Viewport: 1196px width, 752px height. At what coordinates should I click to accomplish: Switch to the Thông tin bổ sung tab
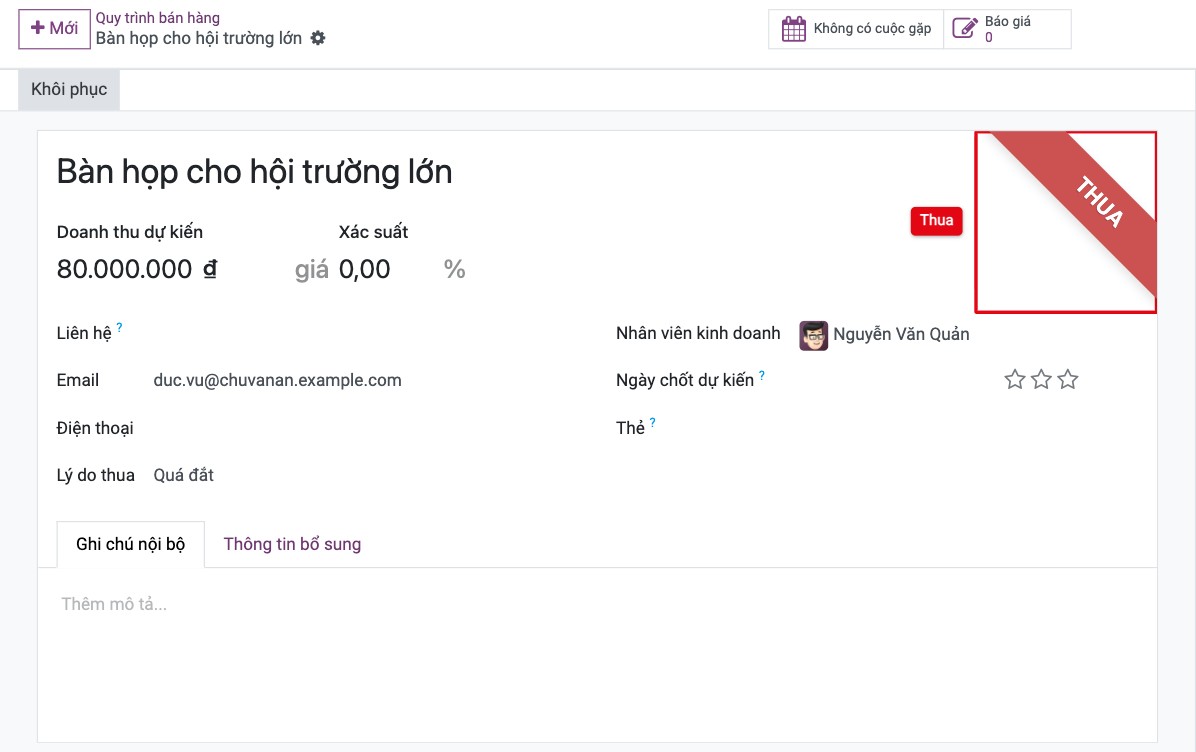[x=292, y=544]
